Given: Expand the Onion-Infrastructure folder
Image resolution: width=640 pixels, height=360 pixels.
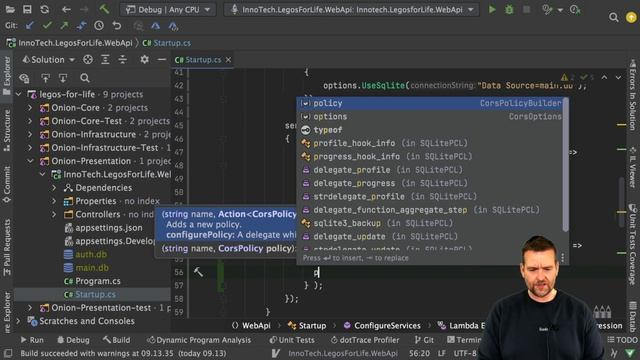Looking at the screenshot, I should [x=30, y=134].
